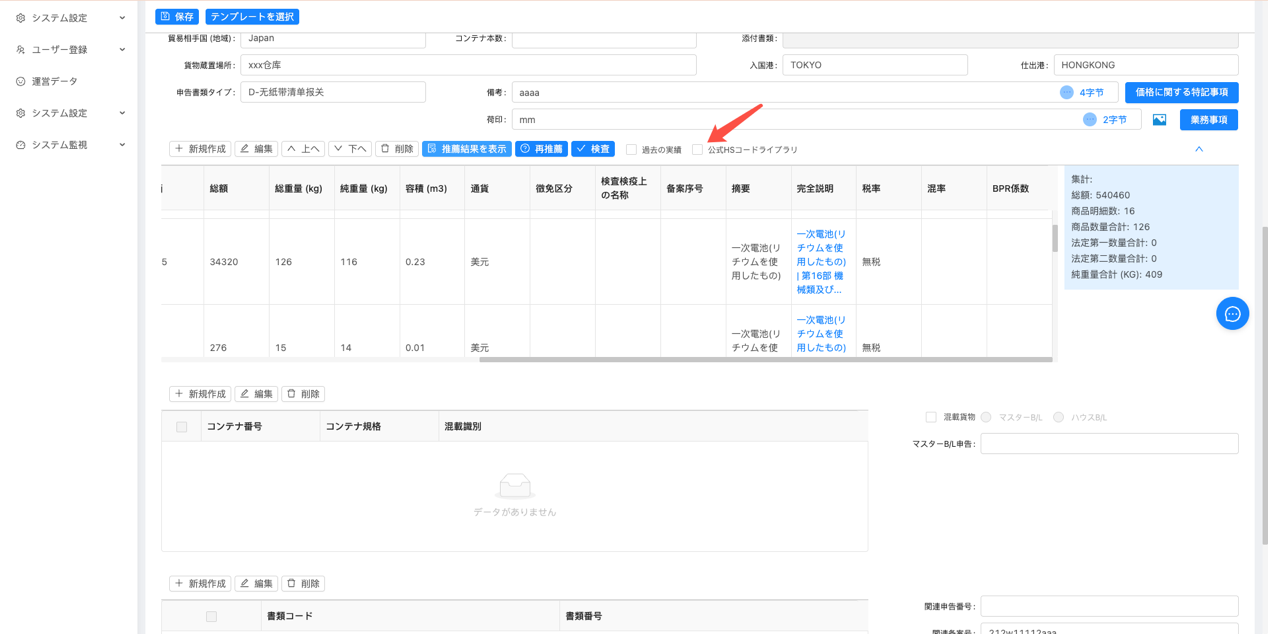Focus the マスターB/L申告 input field
Image resolution: width=1268 pixels, height=634 pixels.
coord(1109,444)
